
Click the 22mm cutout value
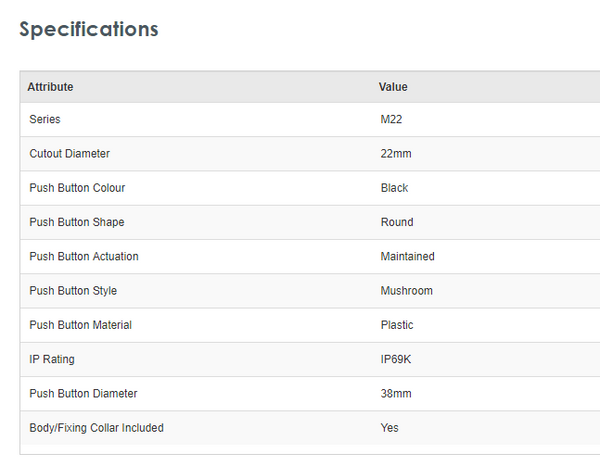click(x=396, y=154)
